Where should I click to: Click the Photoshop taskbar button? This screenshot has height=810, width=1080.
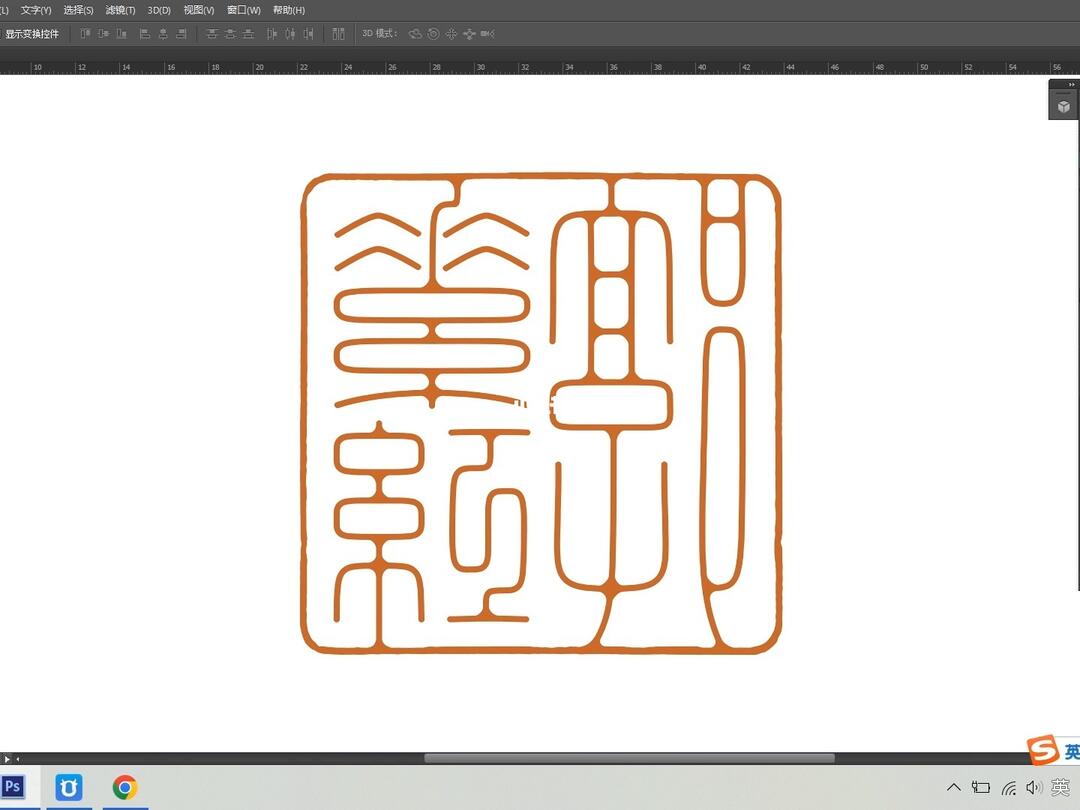point(13,787)
